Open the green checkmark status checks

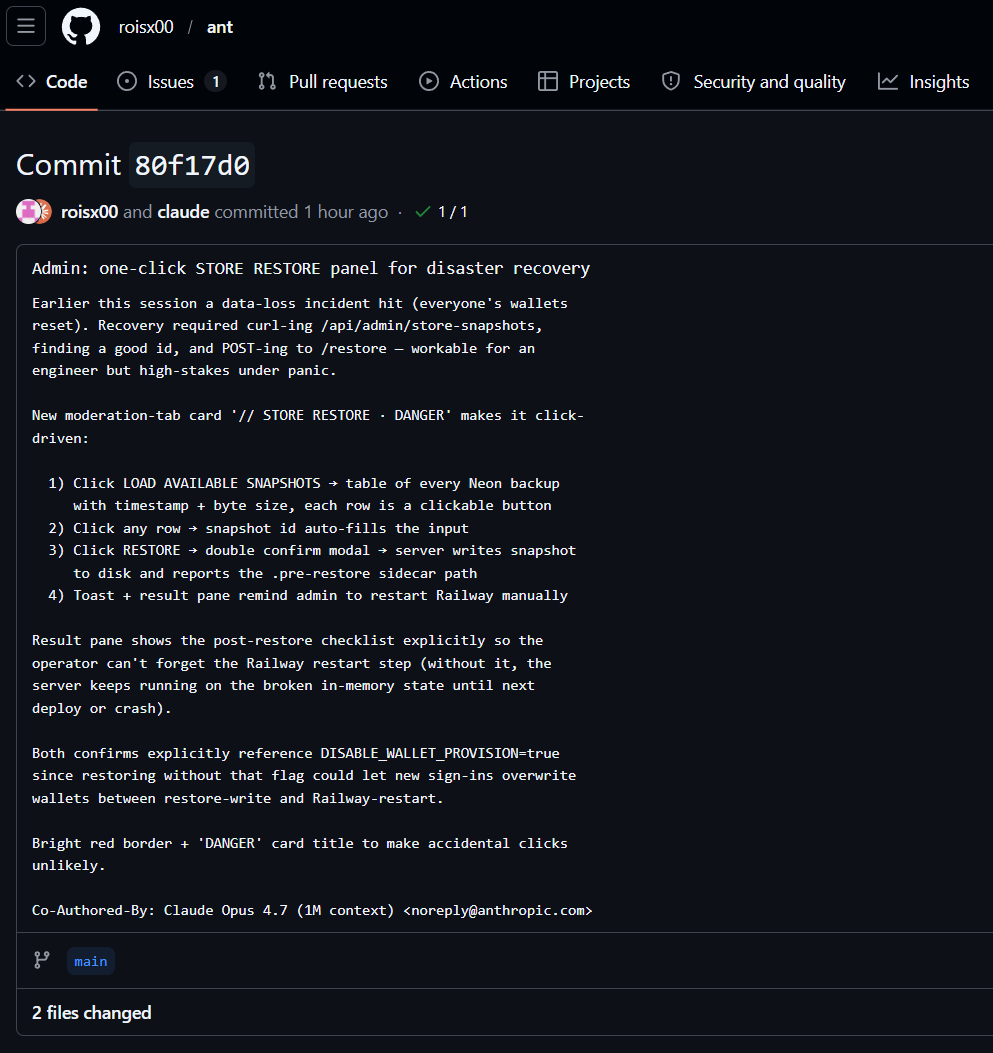tap(423, 212)
